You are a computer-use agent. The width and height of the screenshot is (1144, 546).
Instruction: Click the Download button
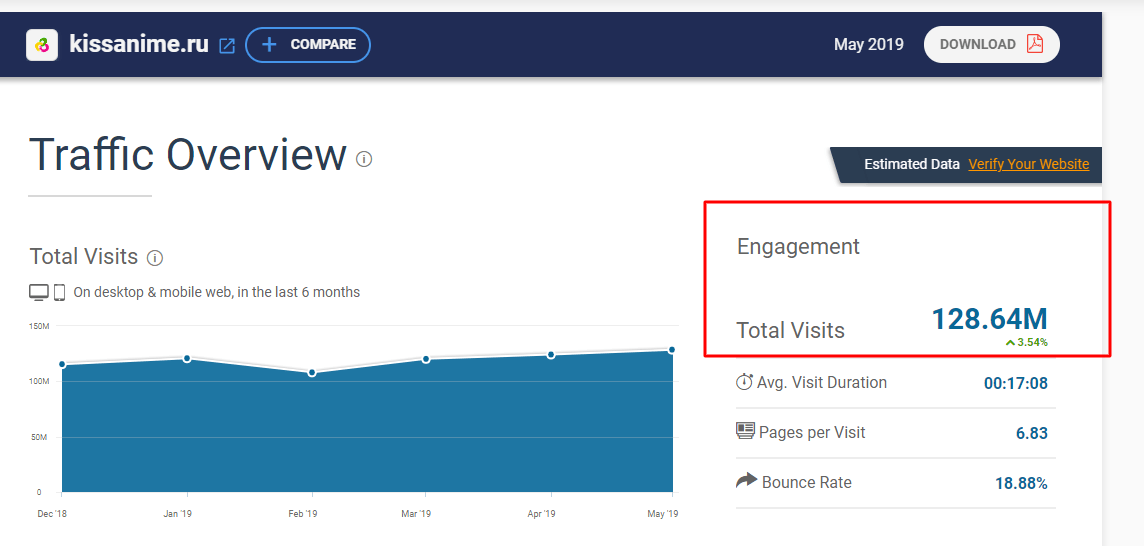[992, 45]
